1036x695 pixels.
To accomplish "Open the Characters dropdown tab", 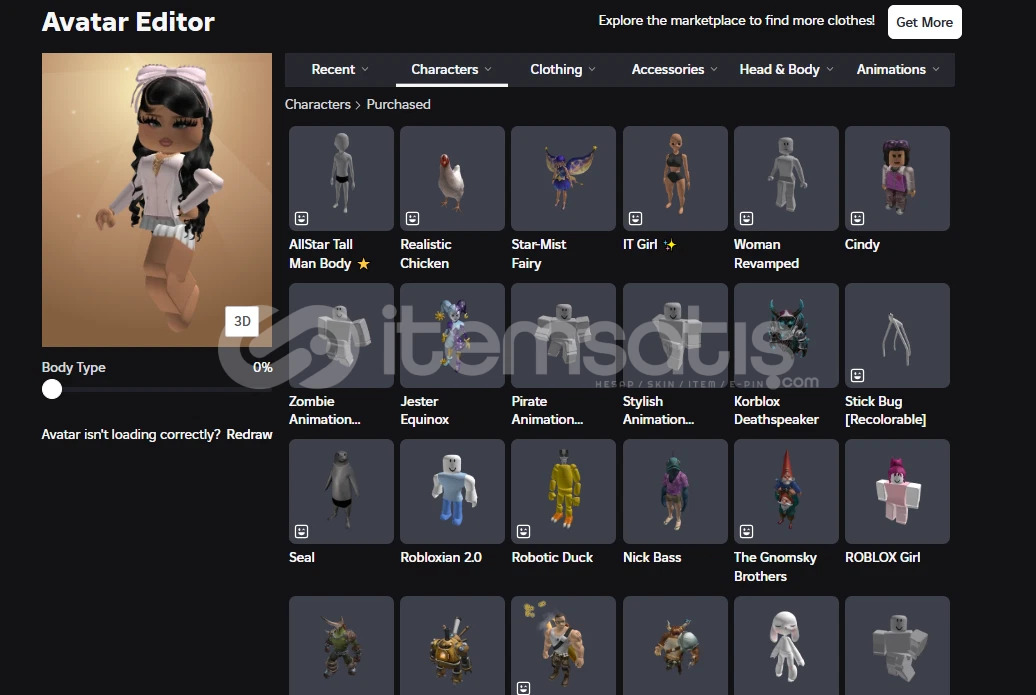I will tap(451, 69).
